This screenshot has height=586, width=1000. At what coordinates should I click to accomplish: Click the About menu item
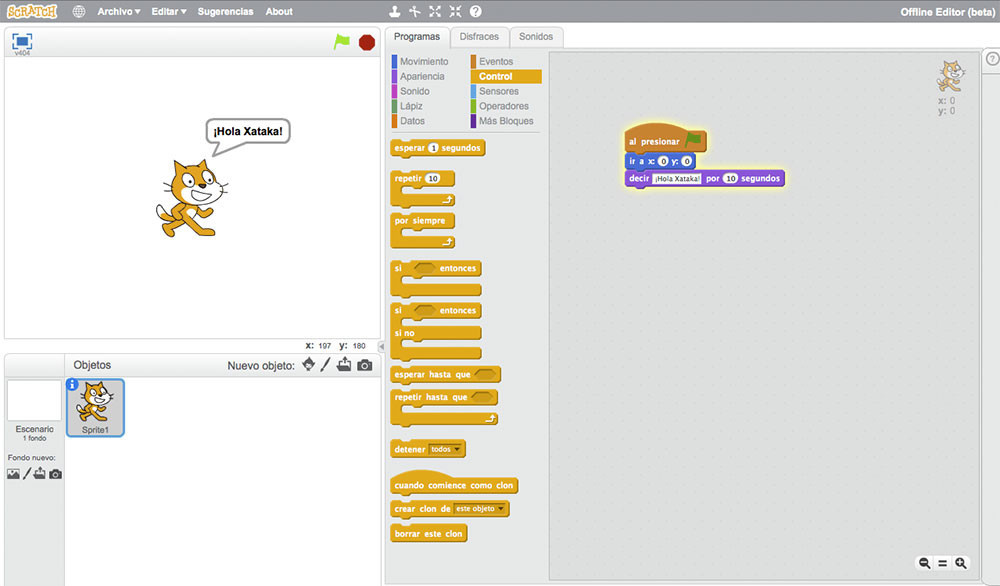point(279,11)
